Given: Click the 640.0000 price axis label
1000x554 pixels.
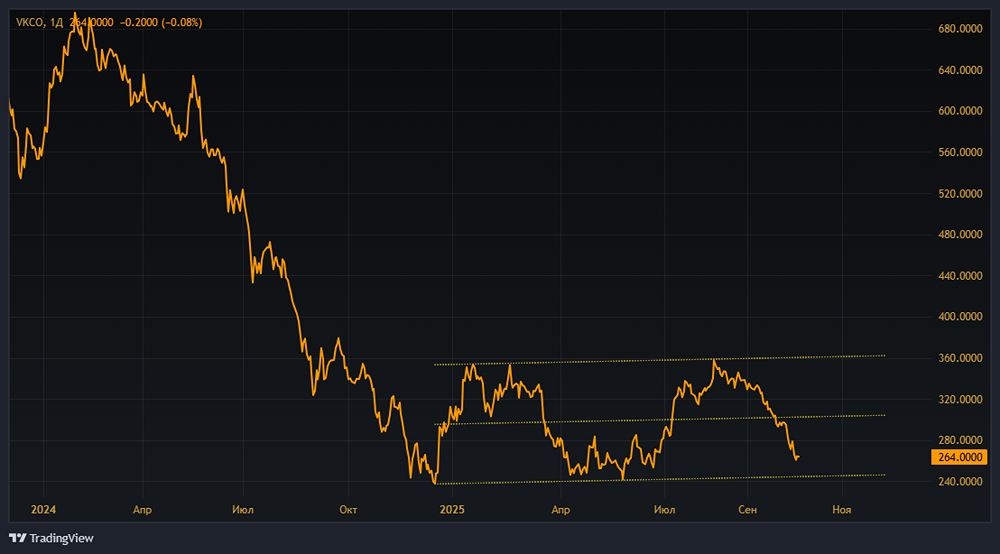Looking at the screenshot, I should pos(960,70).
